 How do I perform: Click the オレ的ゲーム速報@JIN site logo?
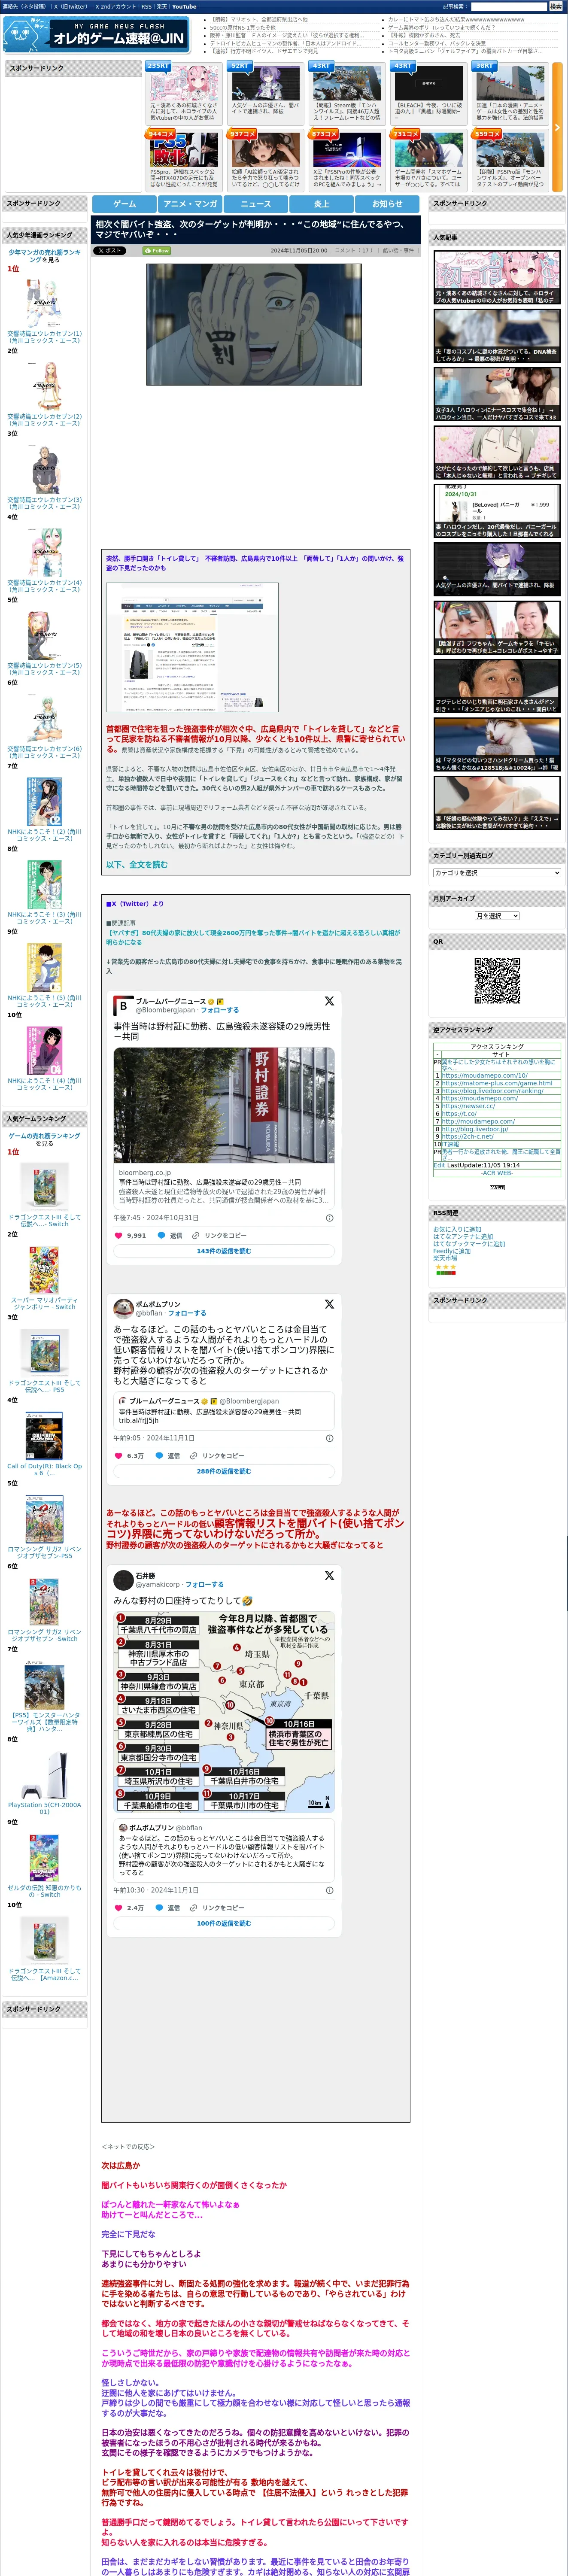pos(96,36)
